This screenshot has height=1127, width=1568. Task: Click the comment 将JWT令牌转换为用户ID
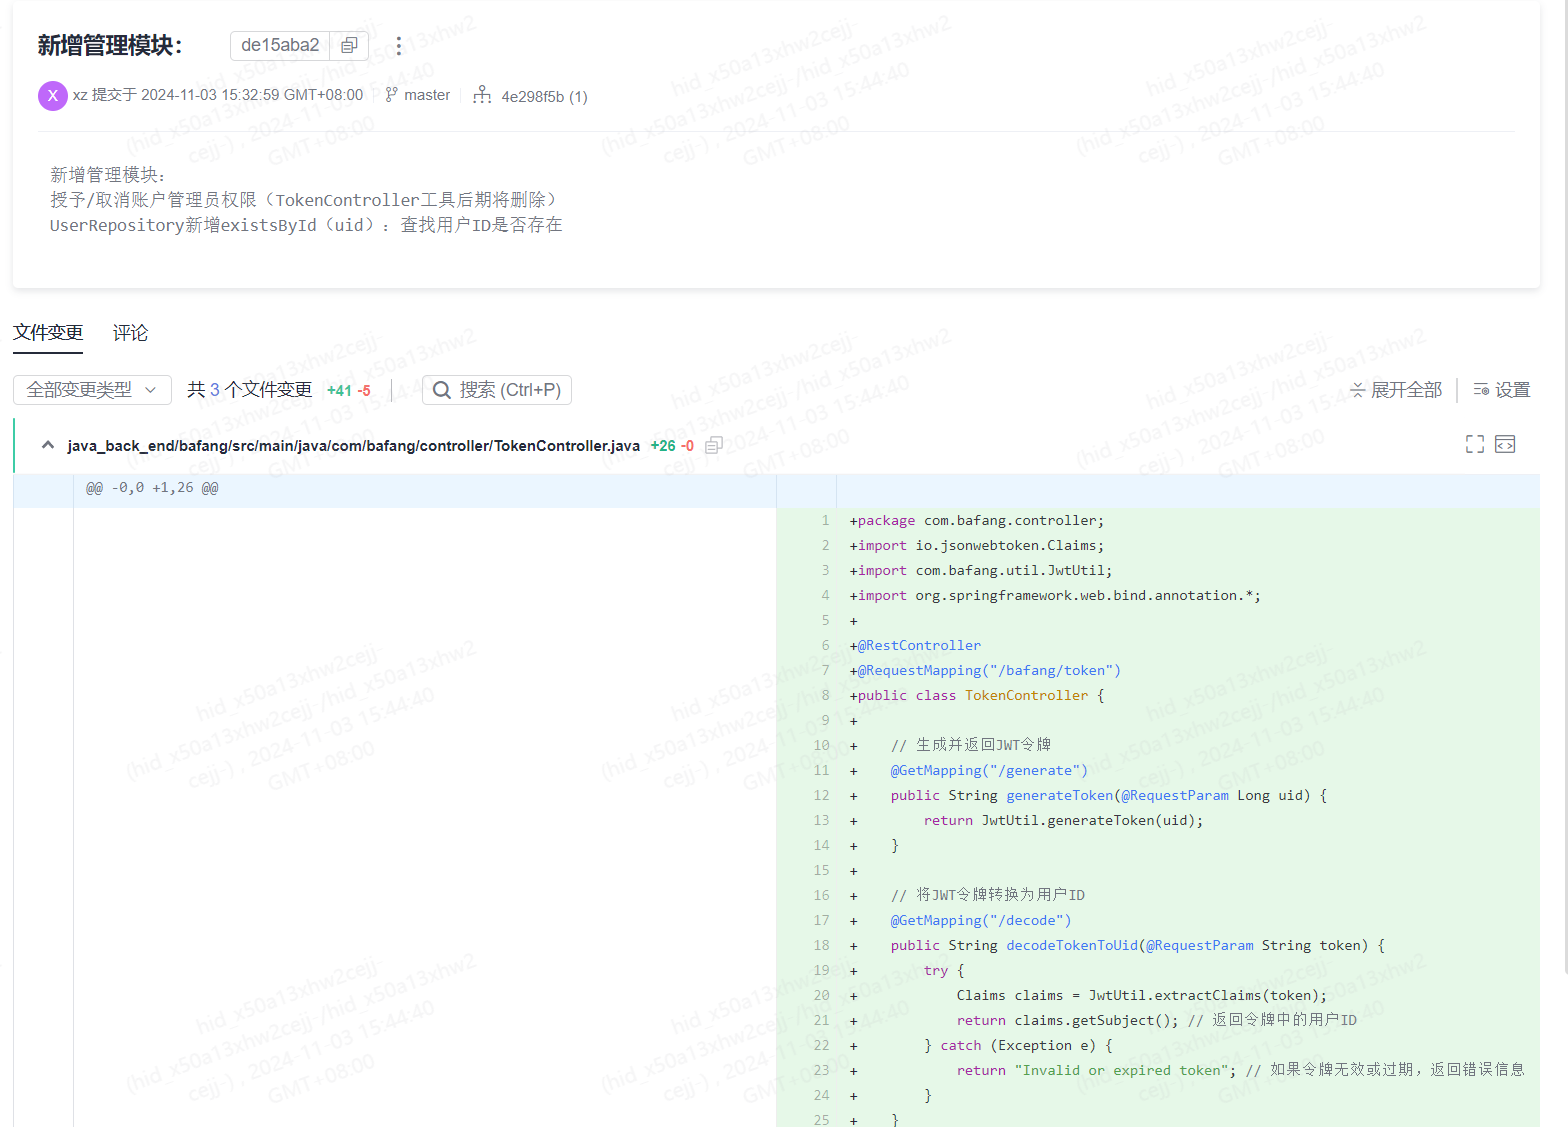pyautogui.click(x=988, y=895)
